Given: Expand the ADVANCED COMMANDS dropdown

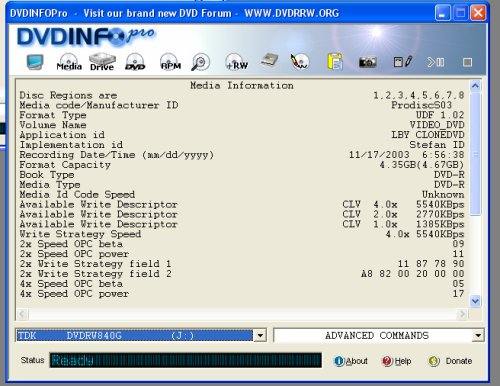Looking at the screenshot, I should point(478,335).
